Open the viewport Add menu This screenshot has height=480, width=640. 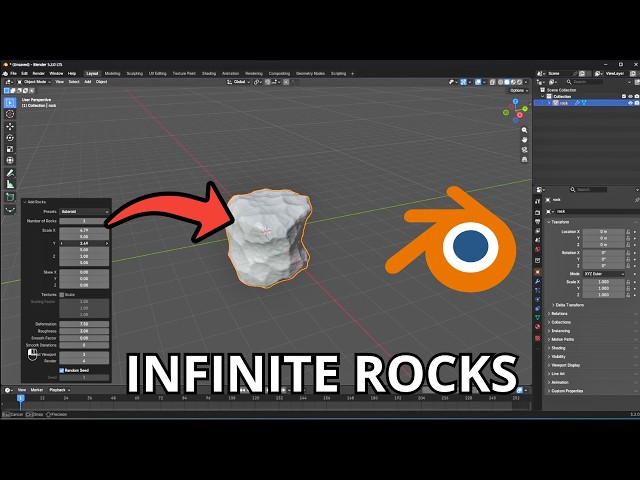pos(87,82)
